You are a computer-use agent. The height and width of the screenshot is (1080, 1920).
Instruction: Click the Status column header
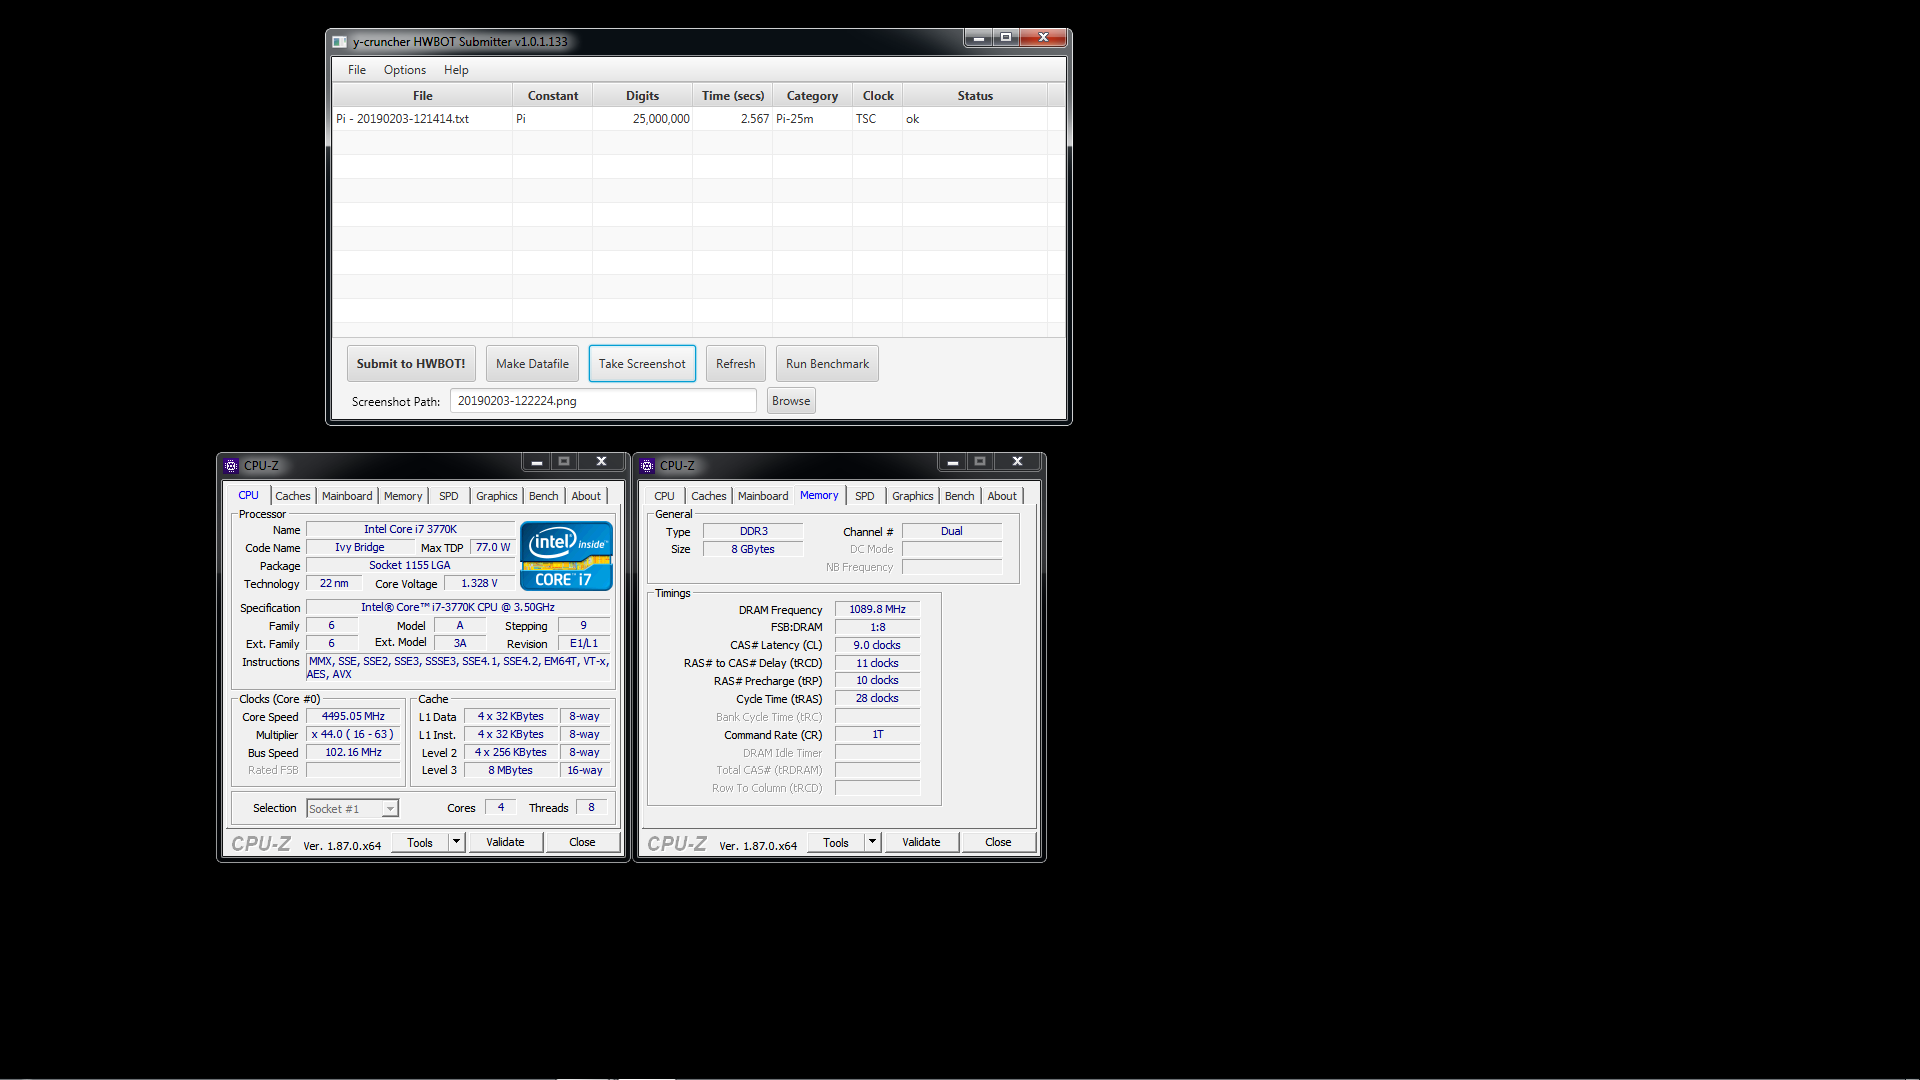(x=975, y=96)
